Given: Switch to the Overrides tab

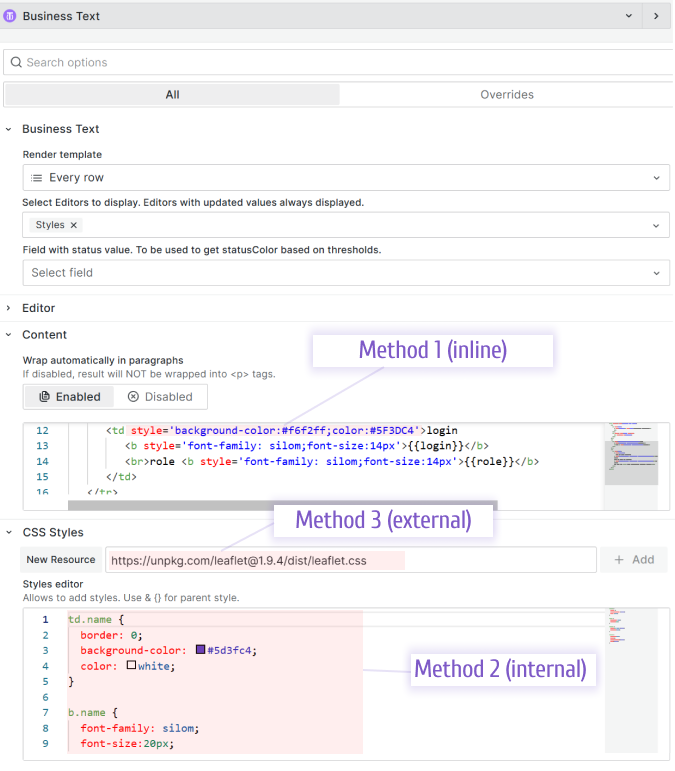Looking at the screenshot, I should tap(507, 95).
